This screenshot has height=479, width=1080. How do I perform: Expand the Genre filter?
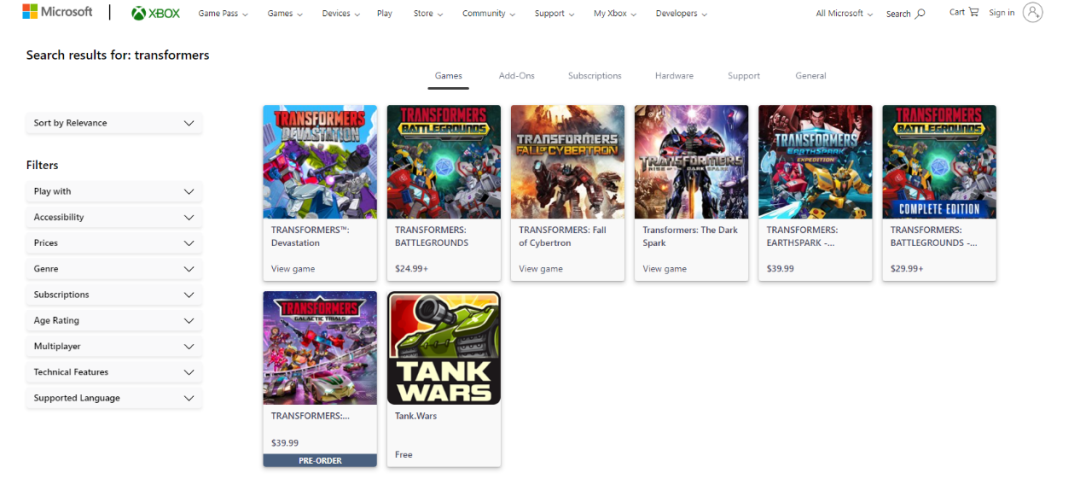(x=114, y=269)
